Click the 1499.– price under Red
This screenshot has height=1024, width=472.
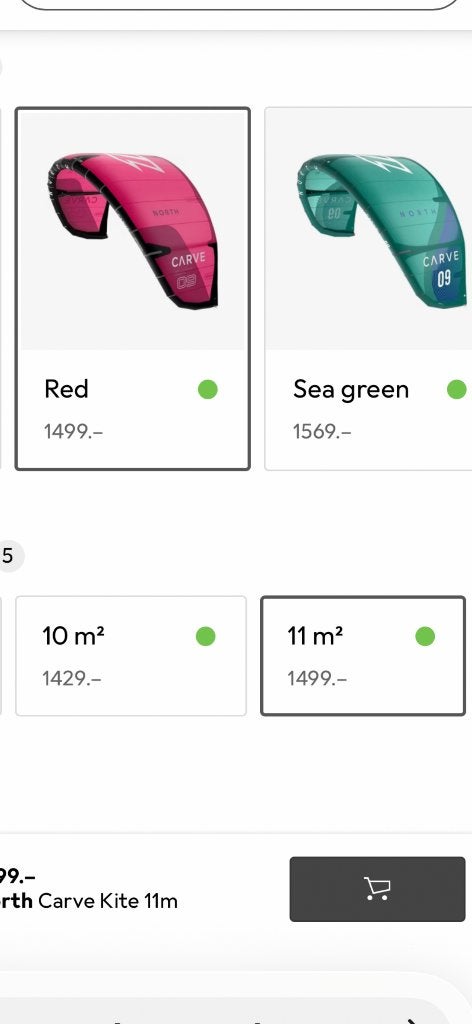tap(74, 432)
